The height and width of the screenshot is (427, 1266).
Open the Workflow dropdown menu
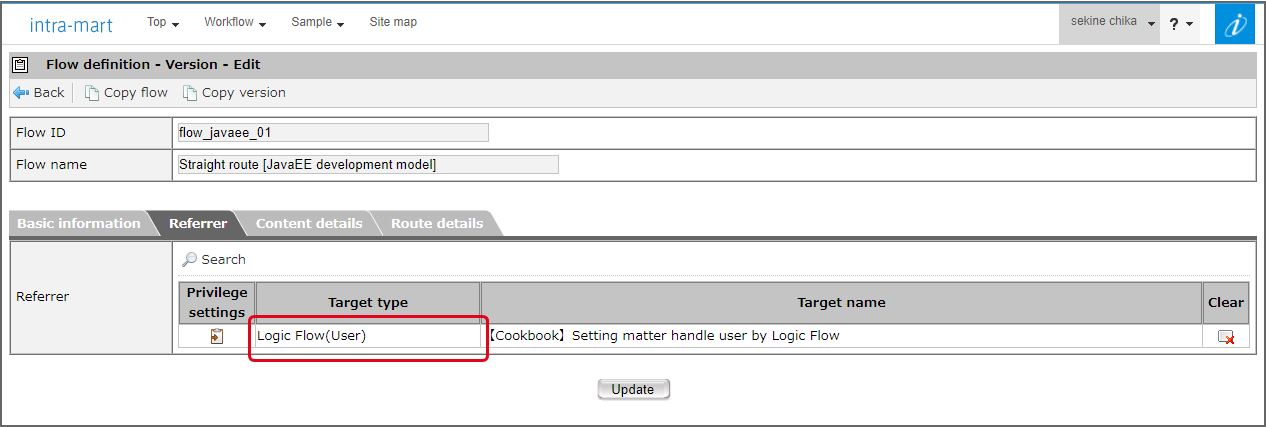click(x=235, y=22)
